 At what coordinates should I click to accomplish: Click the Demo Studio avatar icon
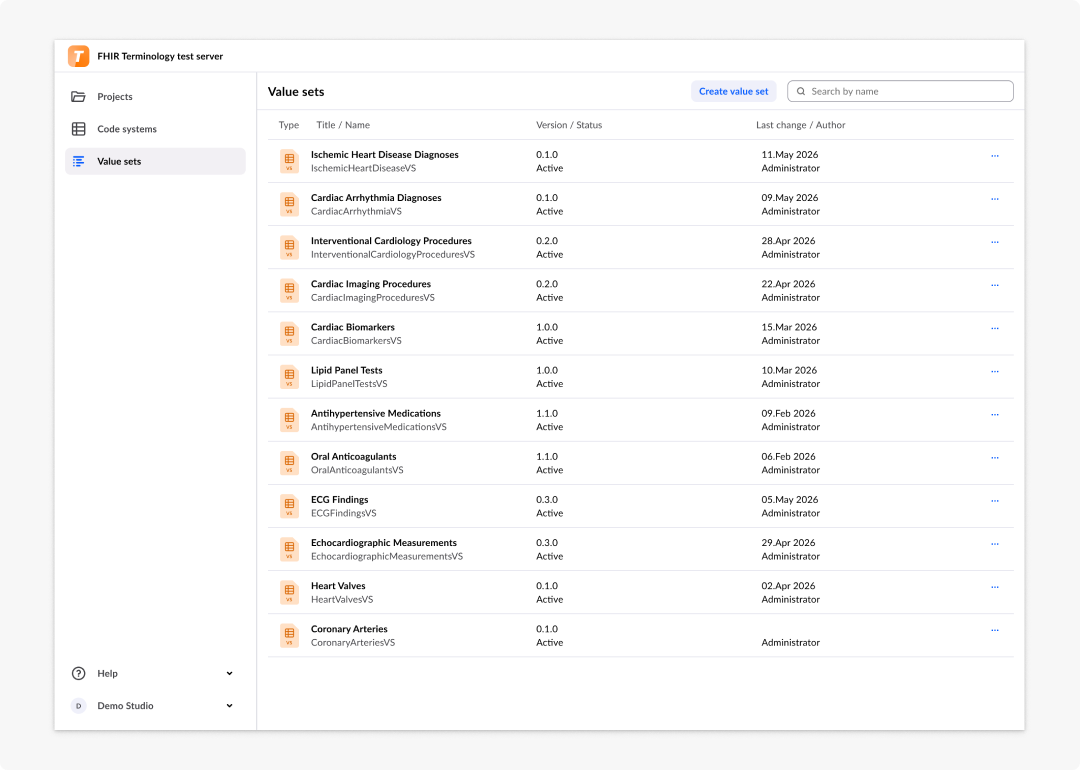[79, 706]
